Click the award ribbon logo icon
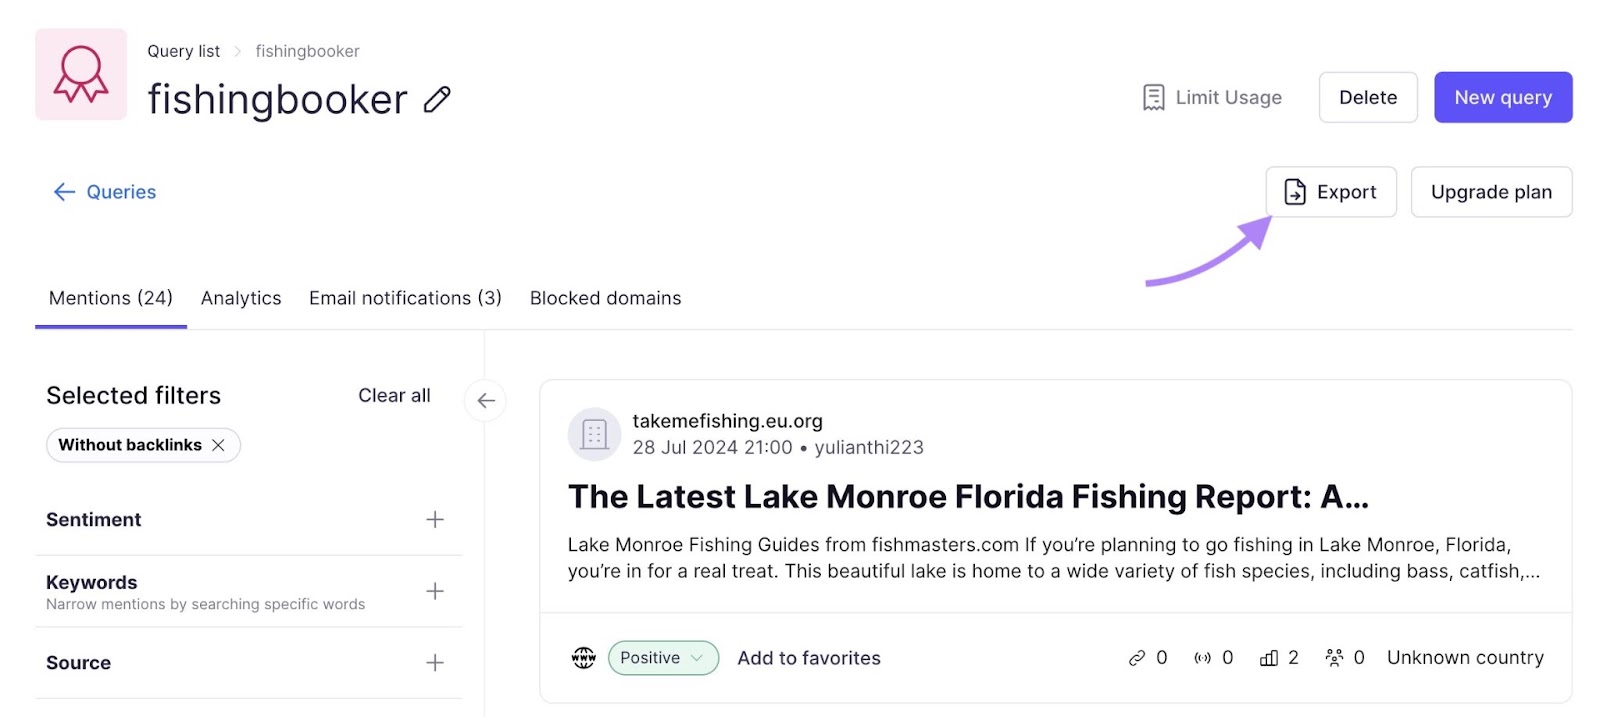 (81, 74)
